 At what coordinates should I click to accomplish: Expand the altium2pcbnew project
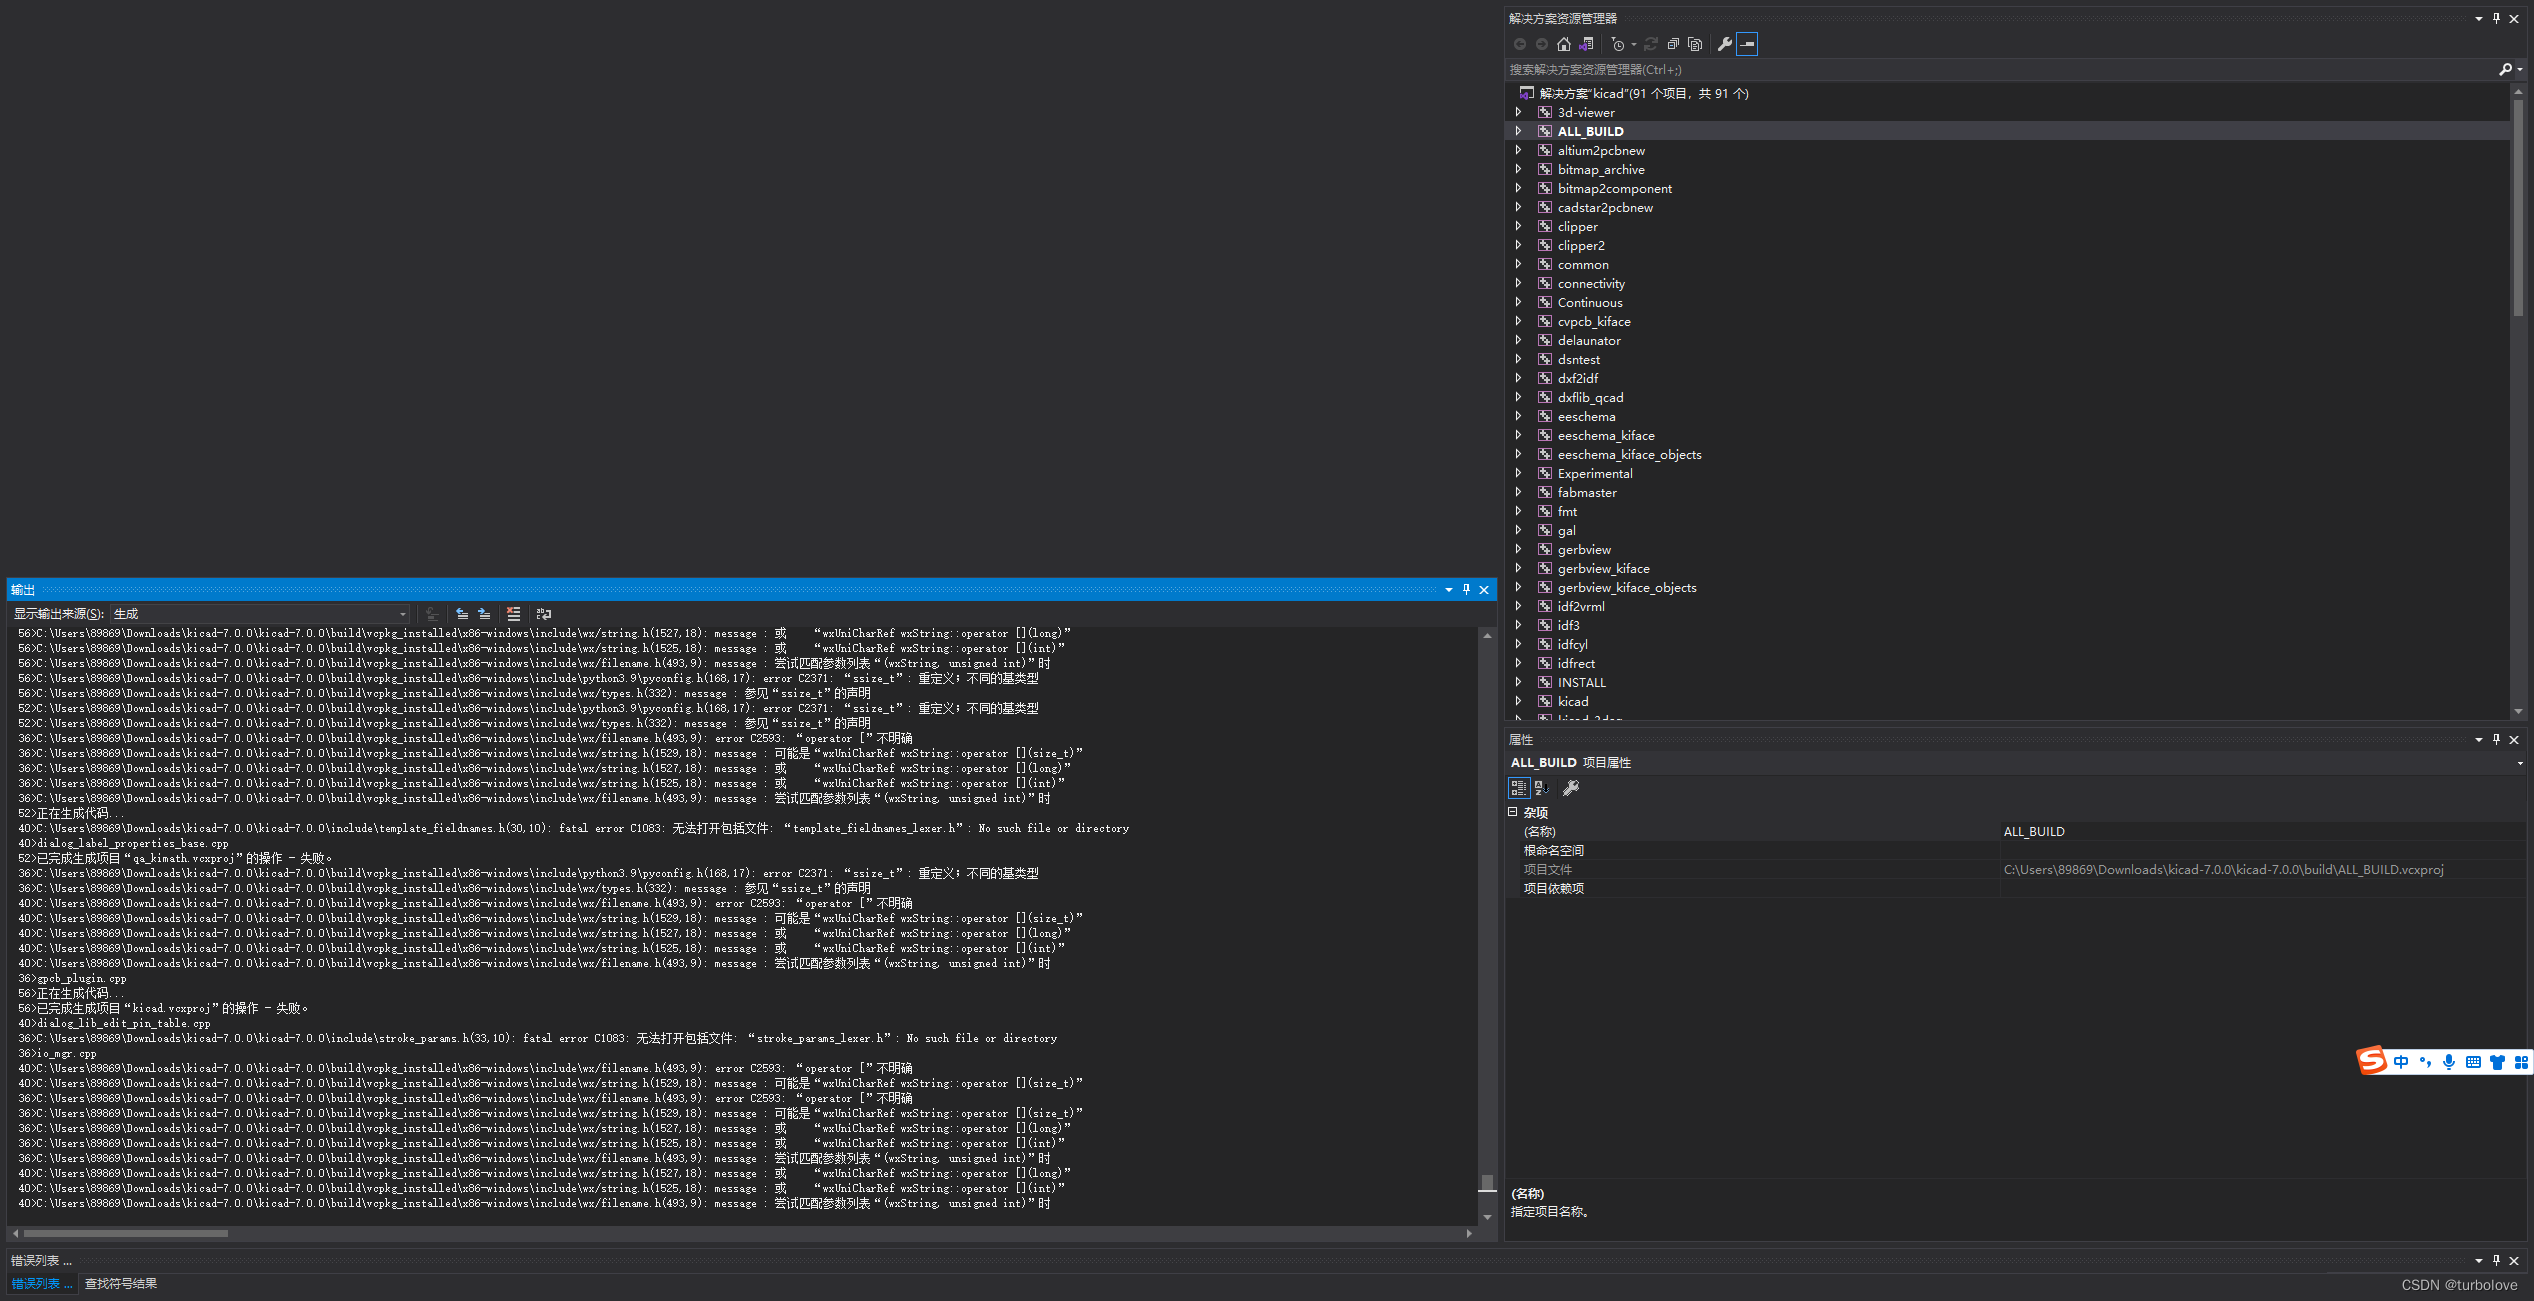click(1518, 150)
